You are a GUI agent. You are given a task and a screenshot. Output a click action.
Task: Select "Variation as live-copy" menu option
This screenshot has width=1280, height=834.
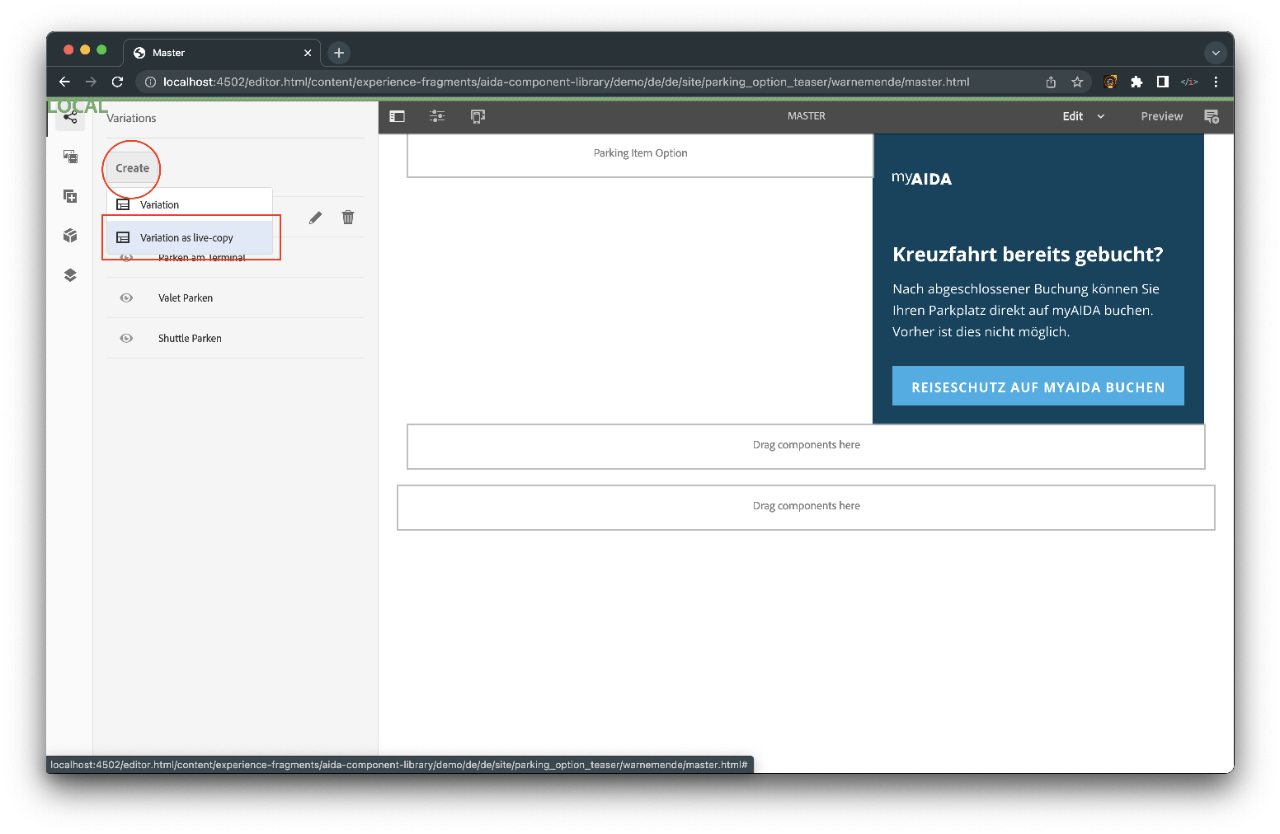[187, 238]
